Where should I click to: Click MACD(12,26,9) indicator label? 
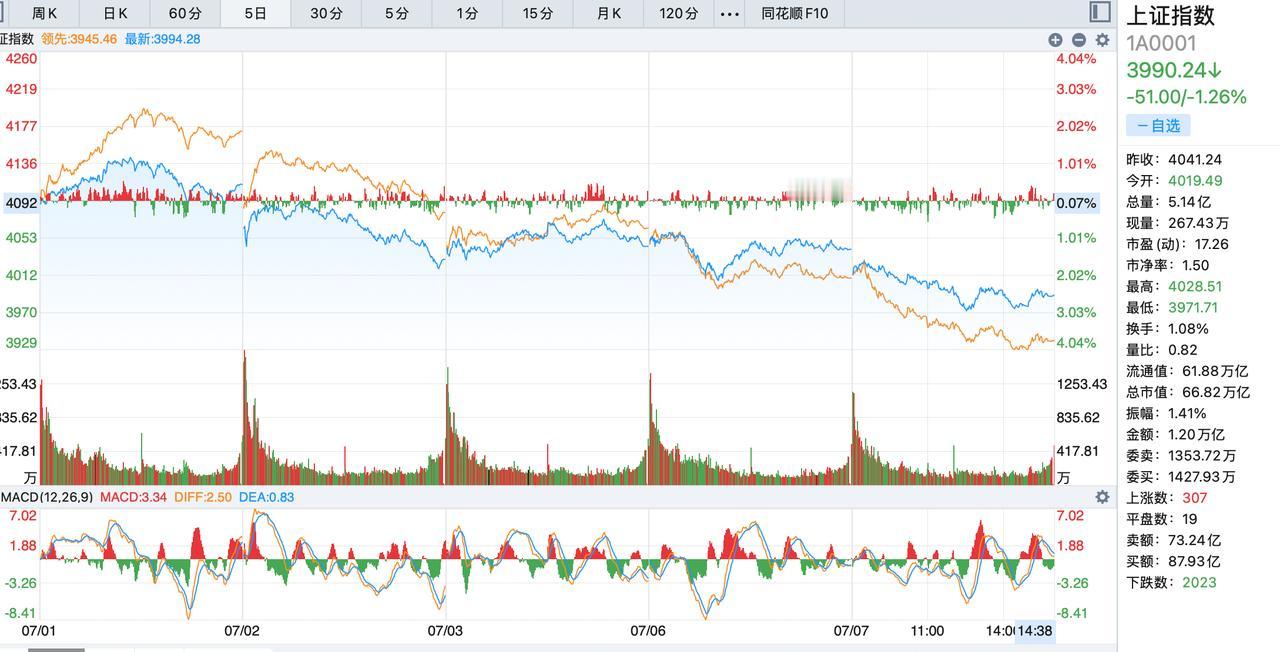[x=47, y=497]
